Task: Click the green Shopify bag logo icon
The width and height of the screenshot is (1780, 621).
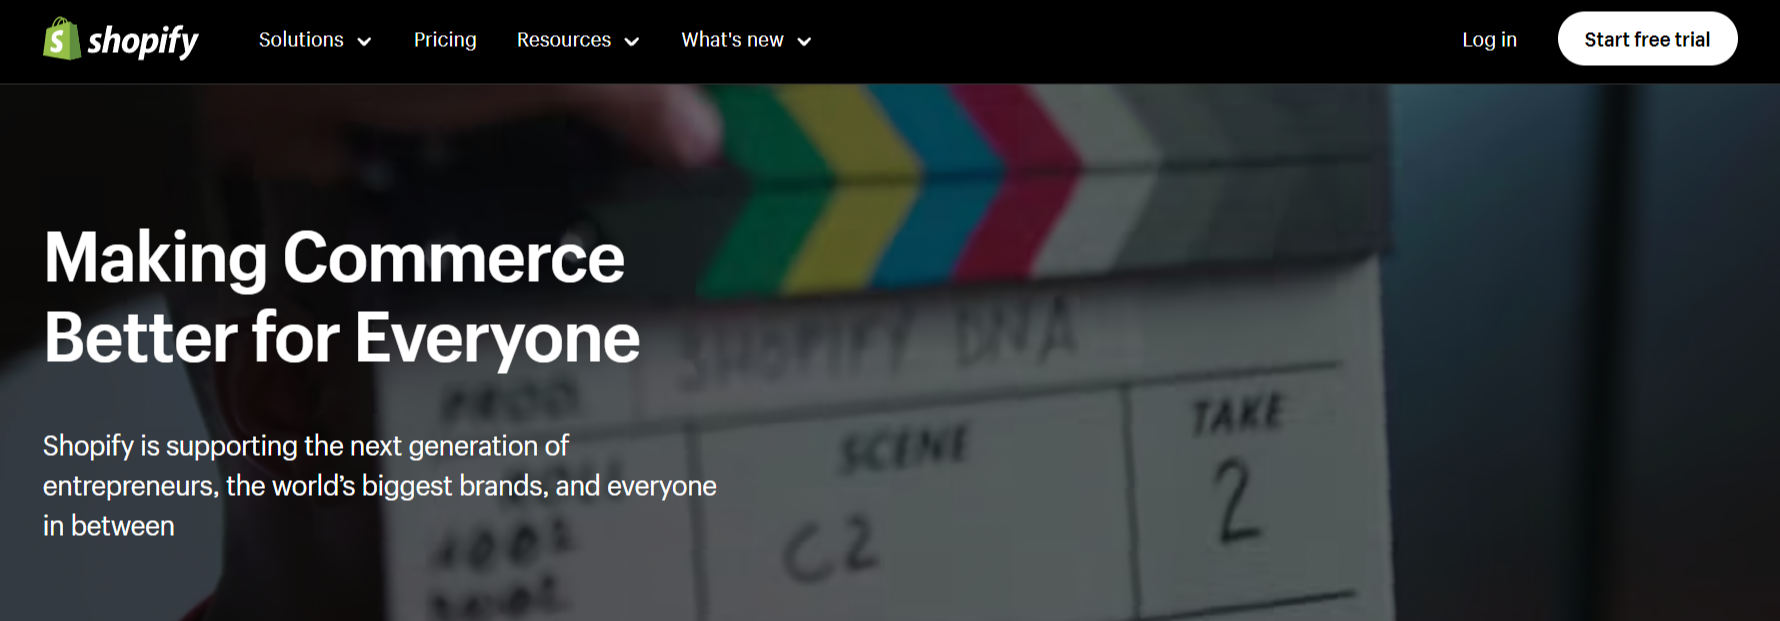Action: point(61,39)
